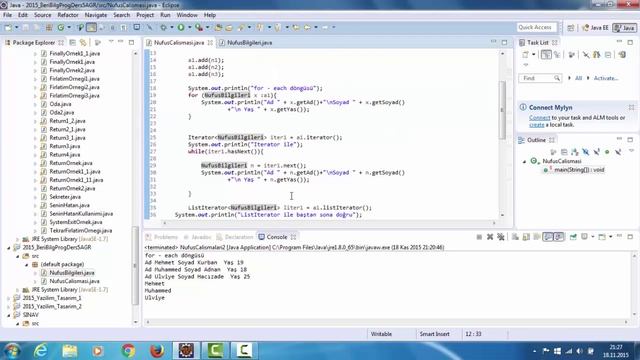640x360 pixels.
Task: Click the Connect link in Mylyn panel
Action: click(x=540, y=118)
